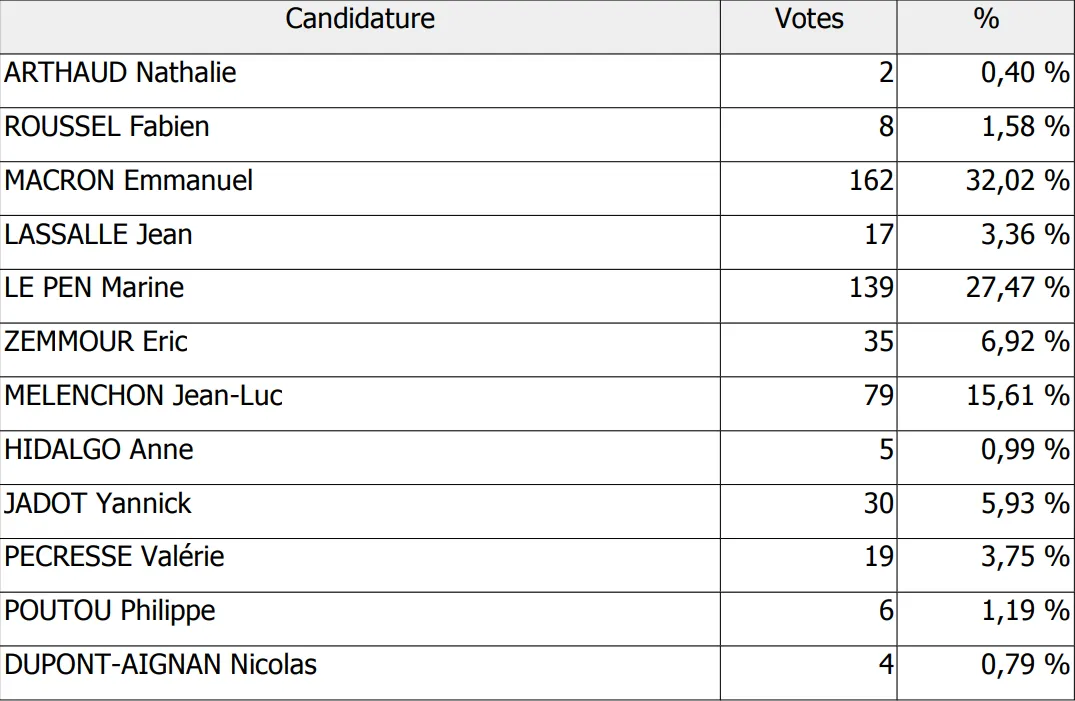Select the ARTHAUD Nathalie name cell
The height and width of the screenshot is (701, 1075).
coord(121,73)
